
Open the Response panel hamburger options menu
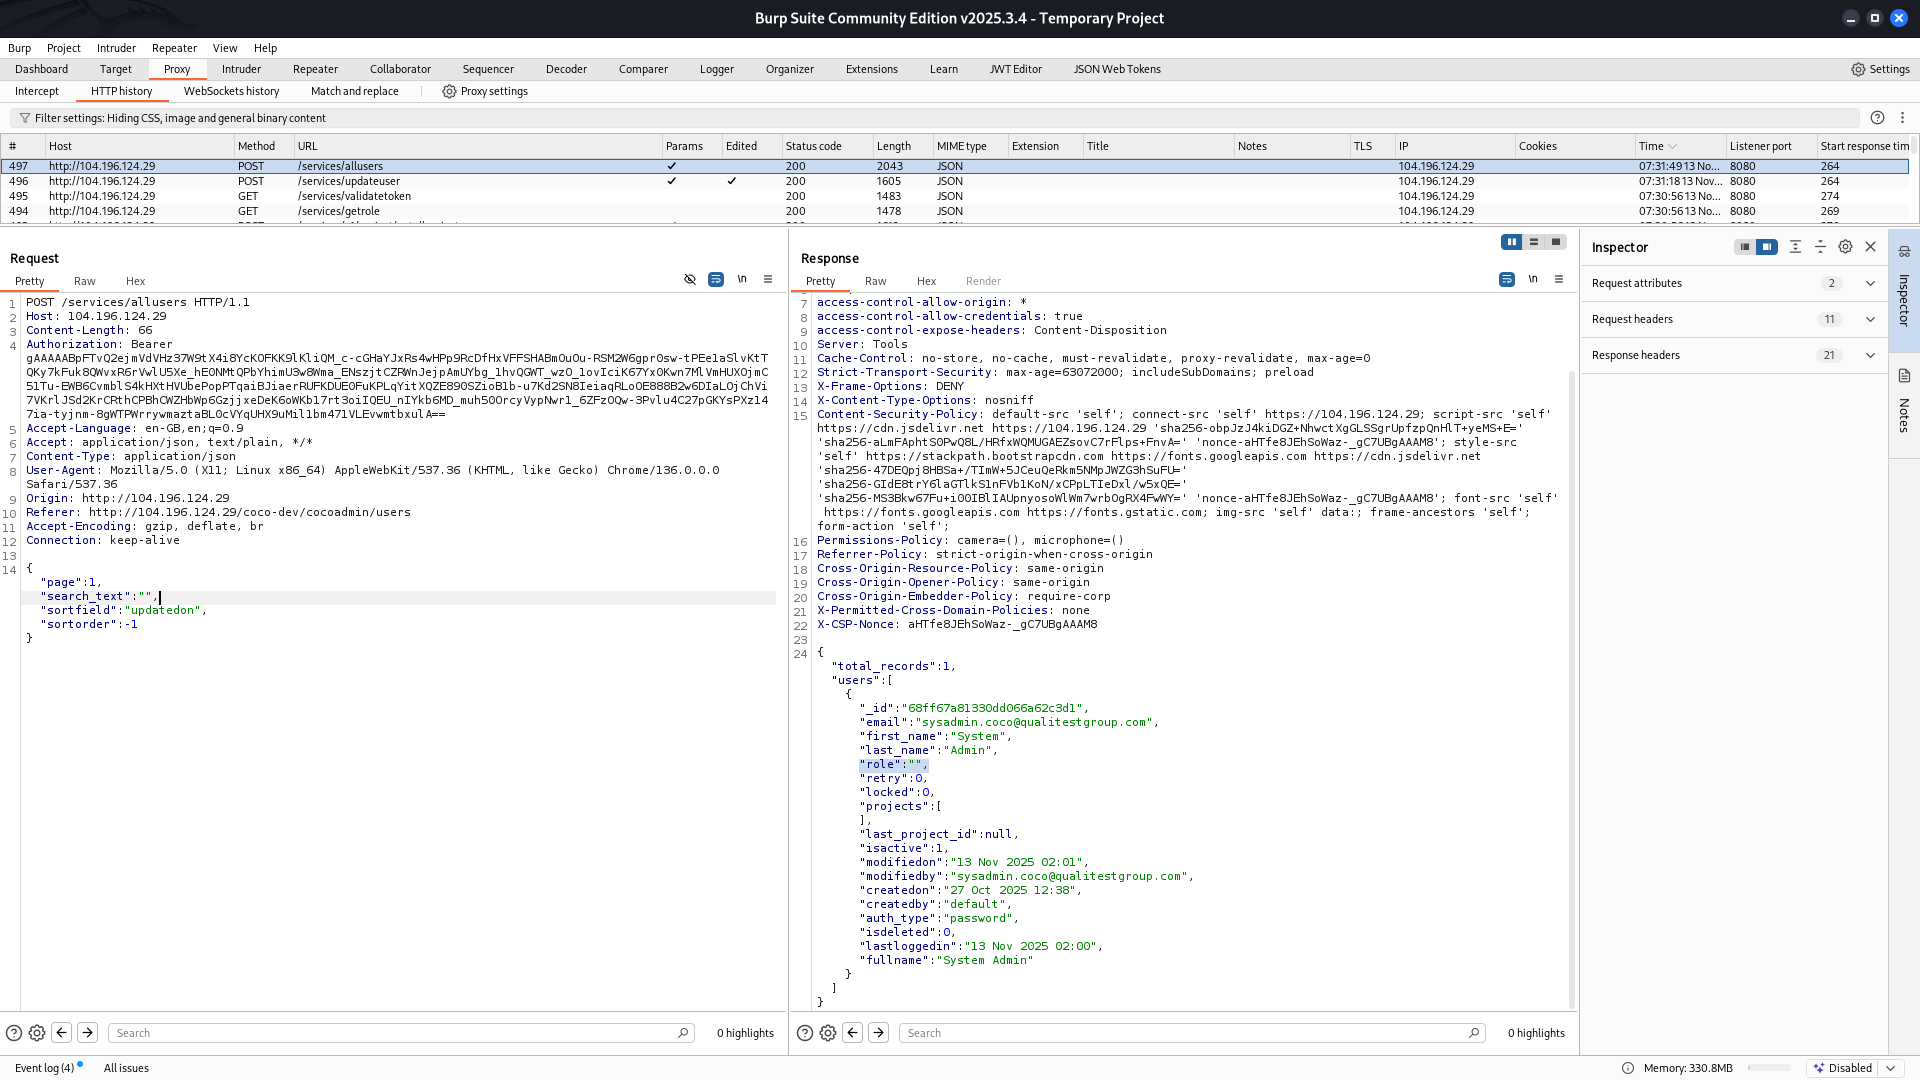(x=1559, y=280)
